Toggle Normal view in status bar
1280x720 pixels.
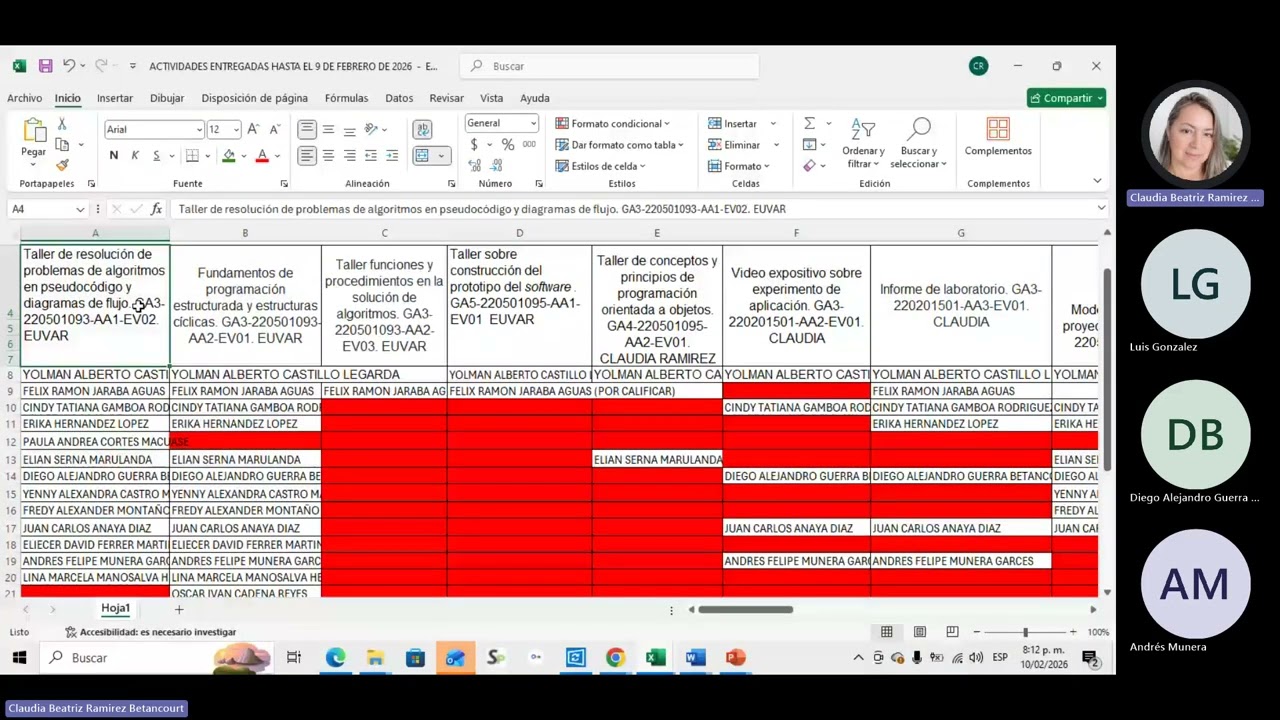click(886, 632)
